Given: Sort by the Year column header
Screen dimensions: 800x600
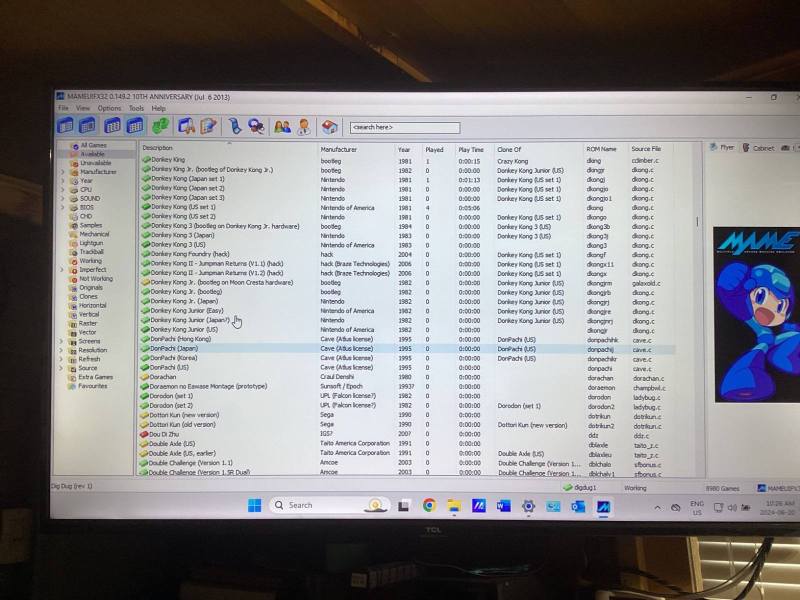Looking at the screenshot, I should pos(408,150).
